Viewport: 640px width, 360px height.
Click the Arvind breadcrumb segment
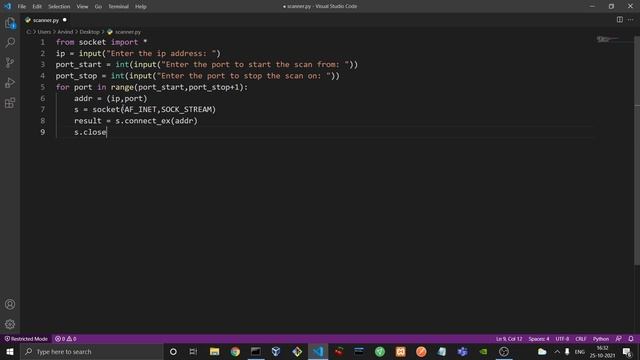65,32
